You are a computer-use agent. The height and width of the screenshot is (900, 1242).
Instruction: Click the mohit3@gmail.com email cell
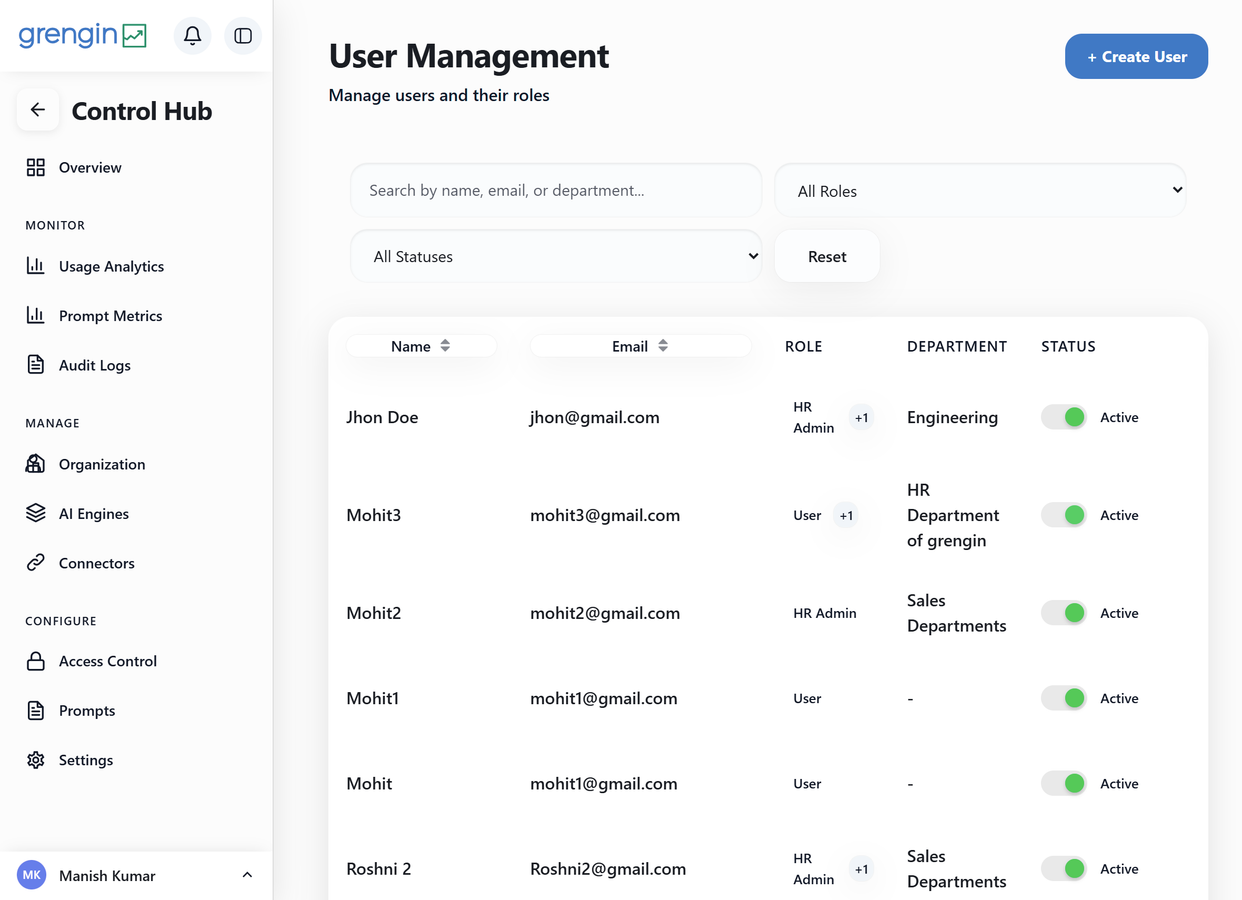(605, 515)
